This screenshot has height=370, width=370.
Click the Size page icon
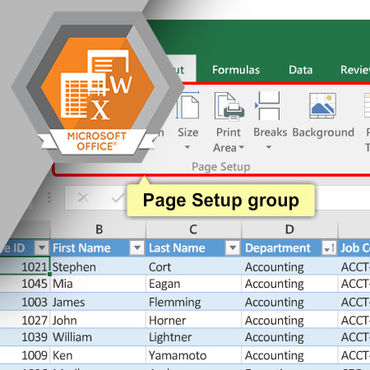188,106
